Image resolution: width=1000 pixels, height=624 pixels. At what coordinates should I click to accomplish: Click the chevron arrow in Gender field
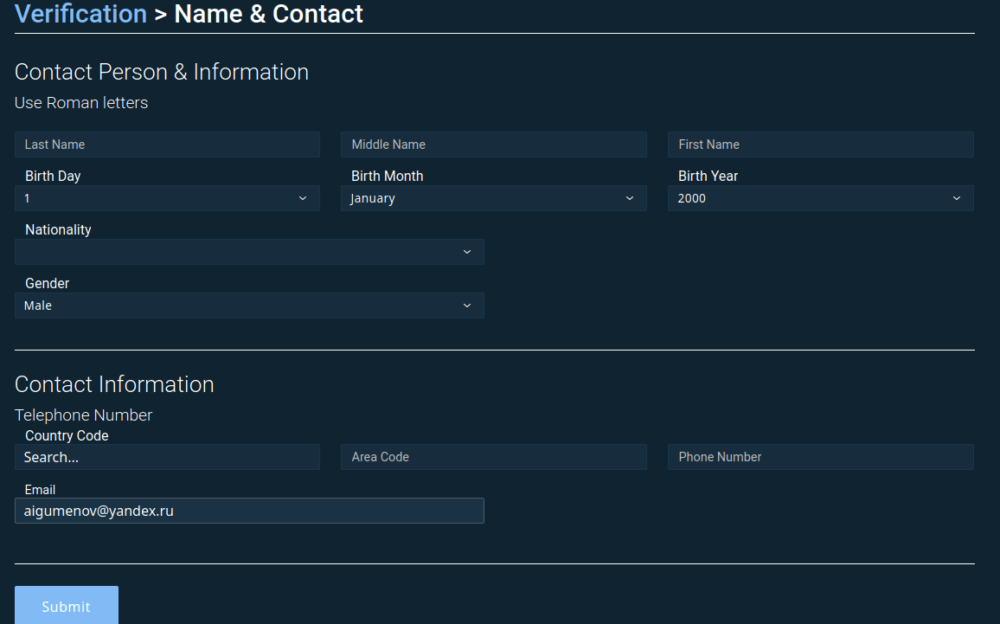[x=466, y=306]
